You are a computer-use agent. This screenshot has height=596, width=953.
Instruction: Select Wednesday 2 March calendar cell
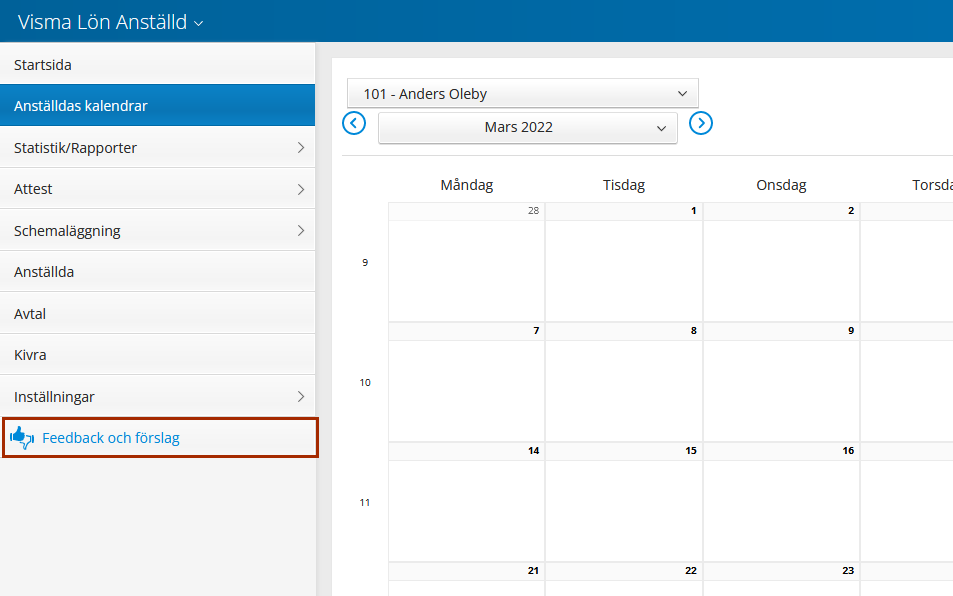click(782, 262)
